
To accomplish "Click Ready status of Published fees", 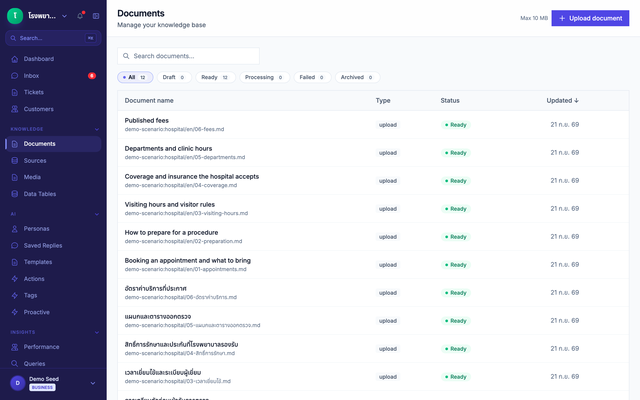I will (x=456, y=125).
